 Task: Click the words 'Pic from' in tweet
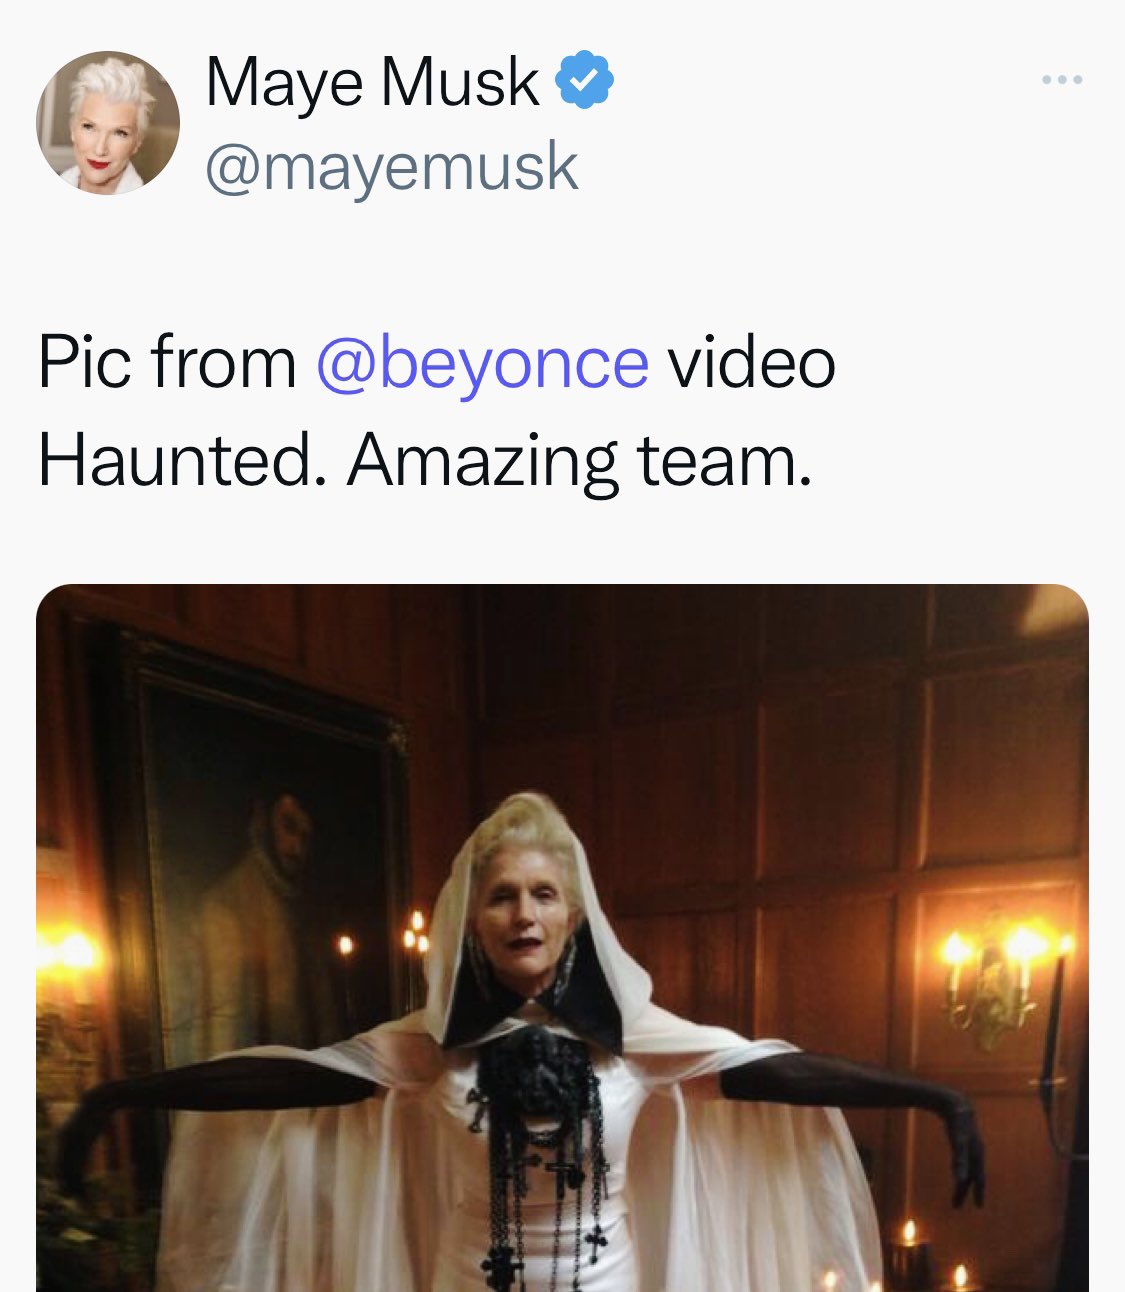coord(167,362)
